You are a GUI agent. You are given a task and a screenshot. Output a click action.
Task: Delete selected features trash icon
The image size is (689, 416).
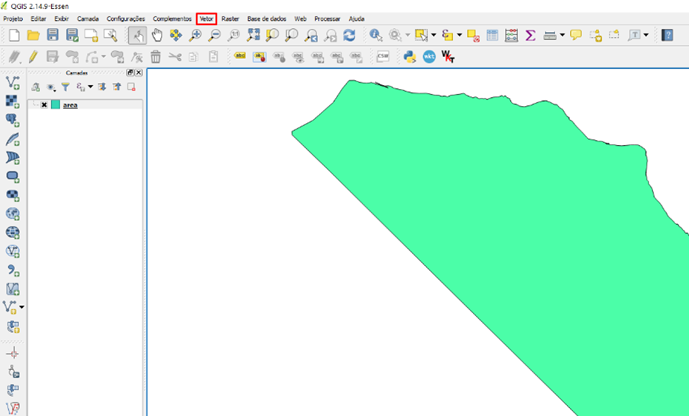[156, 57]
